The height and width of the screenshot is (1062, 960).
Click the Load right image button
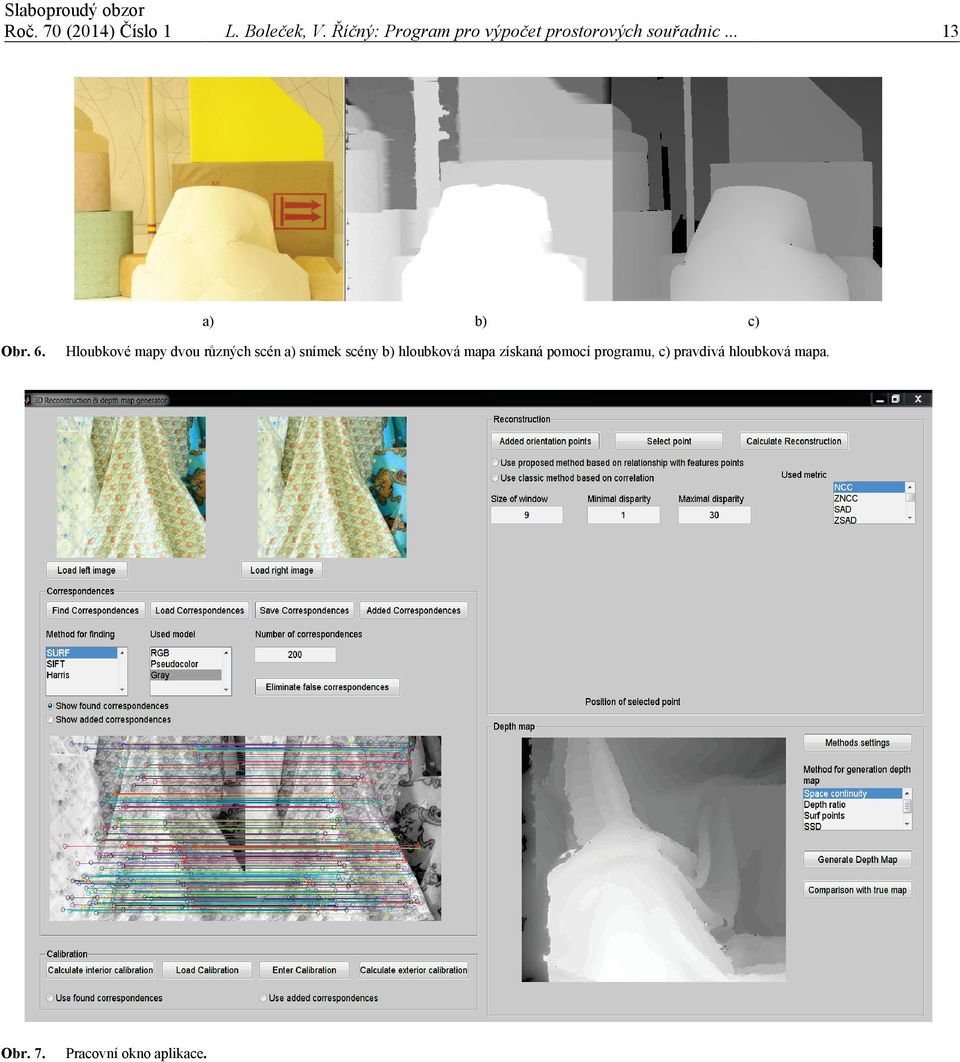click(282, 570)
